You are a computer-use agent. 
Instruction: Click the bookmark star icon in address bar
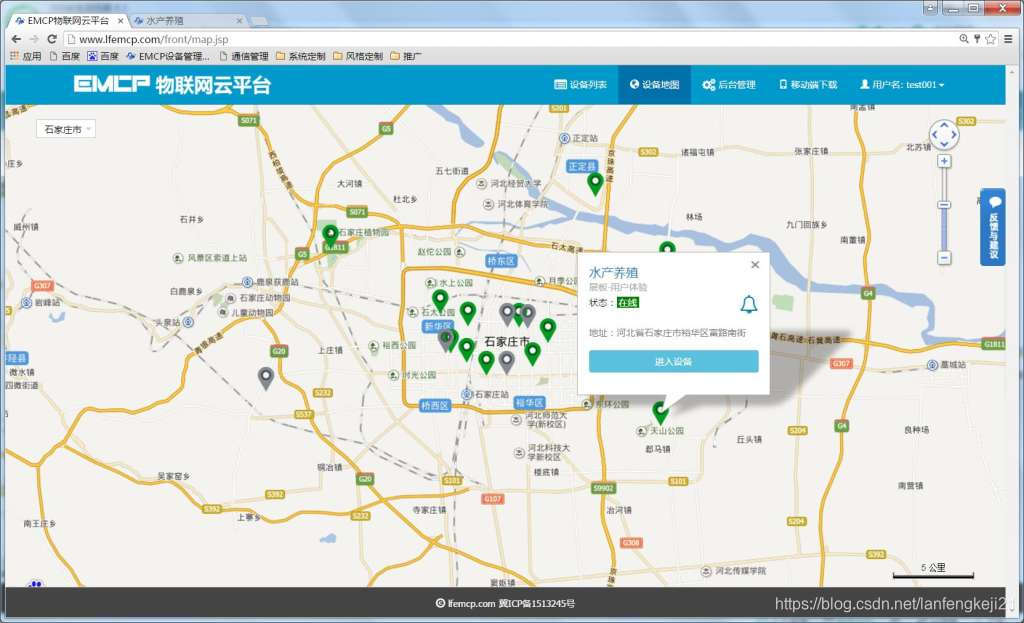pos(990,39)
